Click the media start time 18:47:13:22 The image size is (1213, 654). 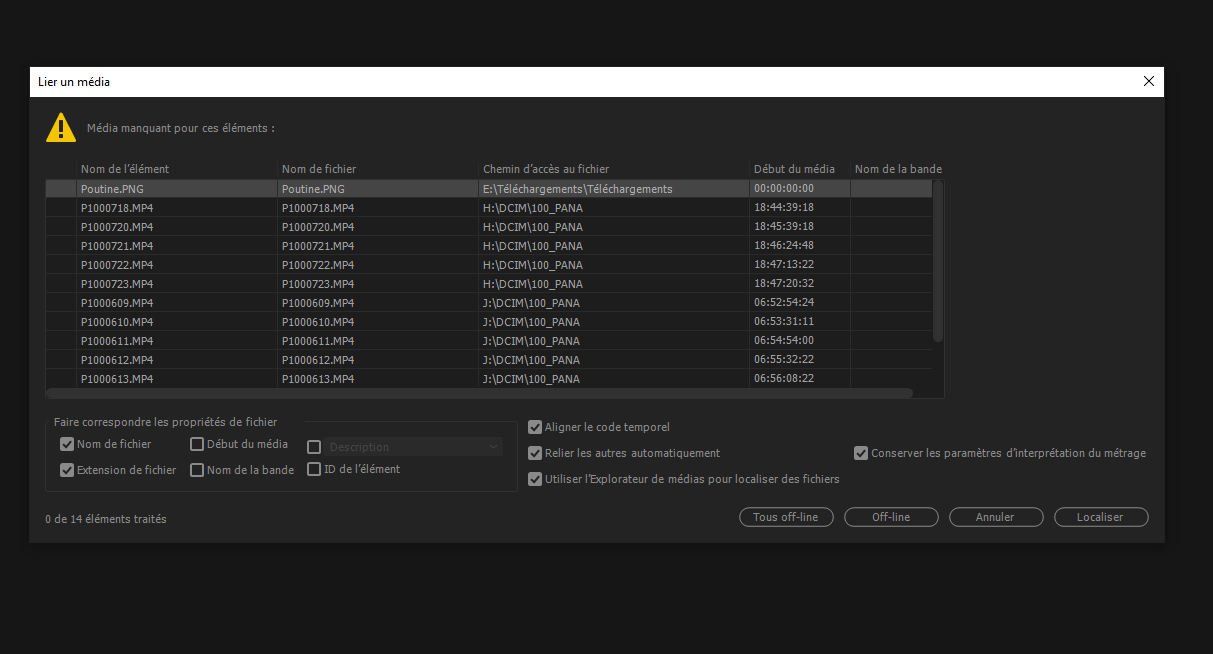click(784, 265)
